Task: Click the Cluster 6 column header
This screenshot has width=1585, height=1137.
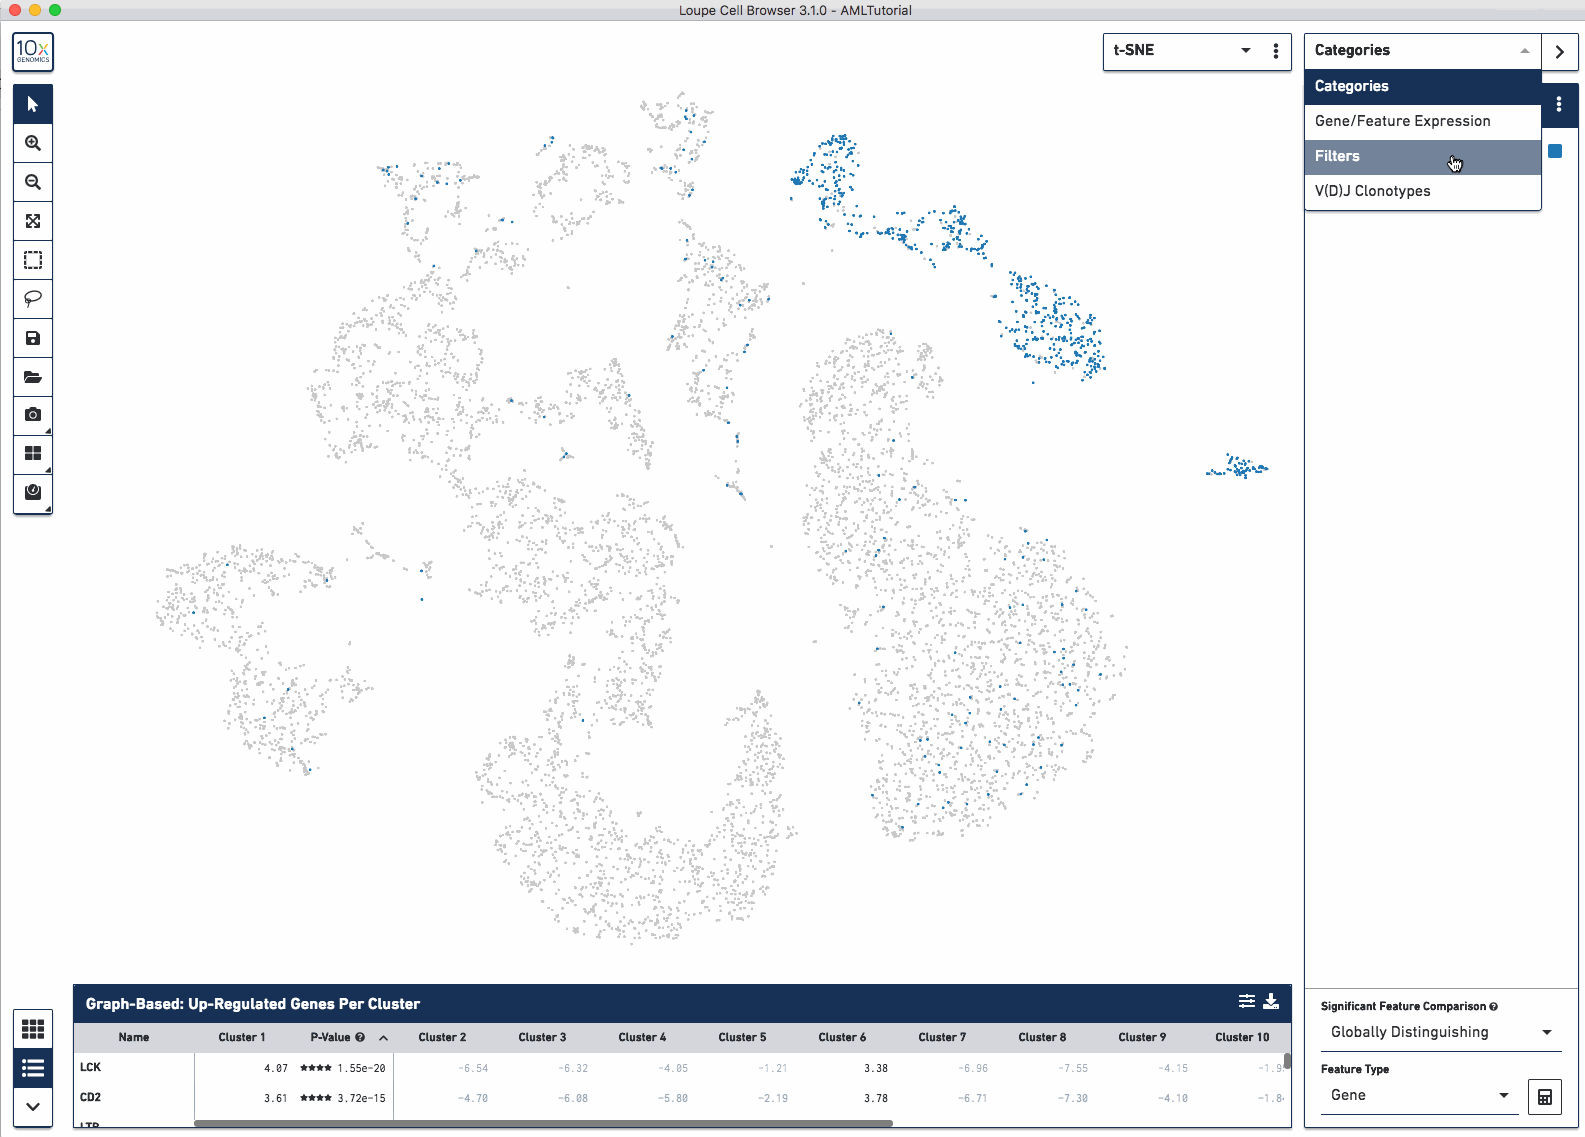Action: pyautogui.click(x=842, y=1038)
